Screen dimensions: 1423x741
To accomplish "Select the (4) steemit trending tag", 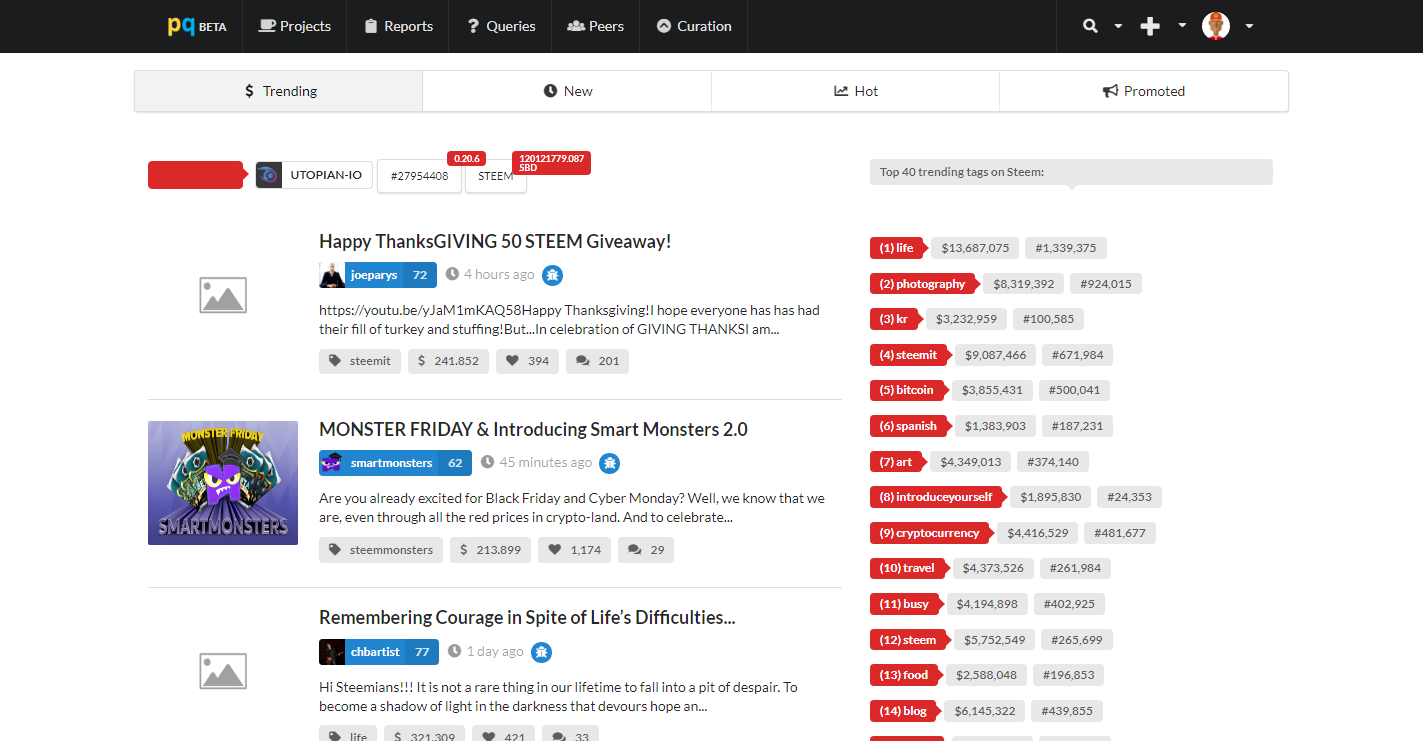I will (x=910, y=355).
